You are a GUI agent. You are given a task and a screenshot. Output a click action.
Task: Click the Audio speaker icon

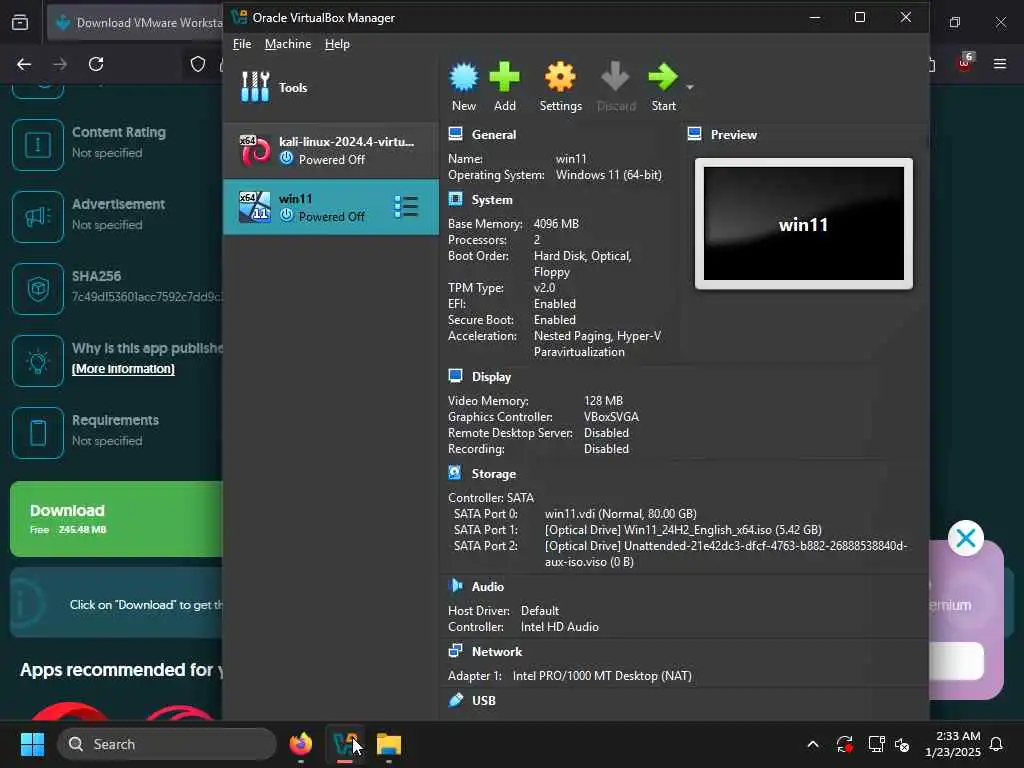455,585
